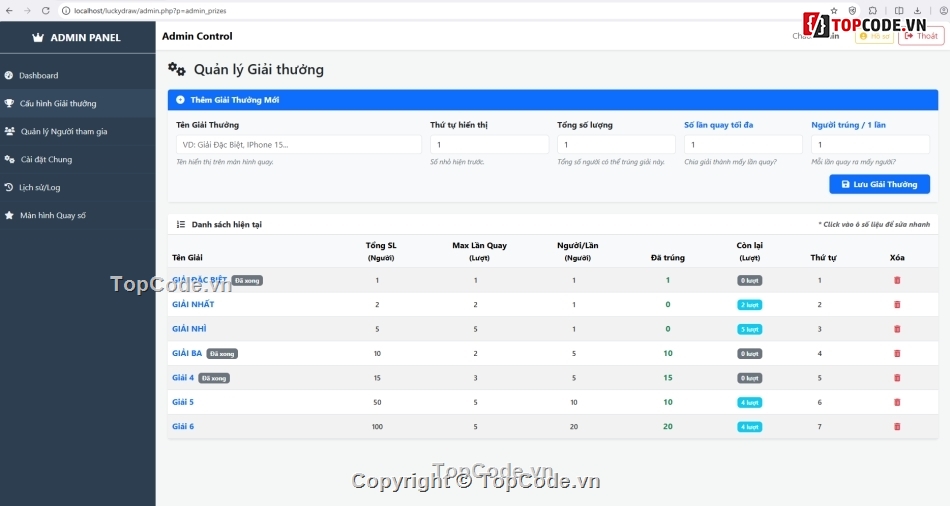The width and height of the screenshot is (950, 506).
Task: Open the Hồ sơ profile button
Action: [874, 36]
